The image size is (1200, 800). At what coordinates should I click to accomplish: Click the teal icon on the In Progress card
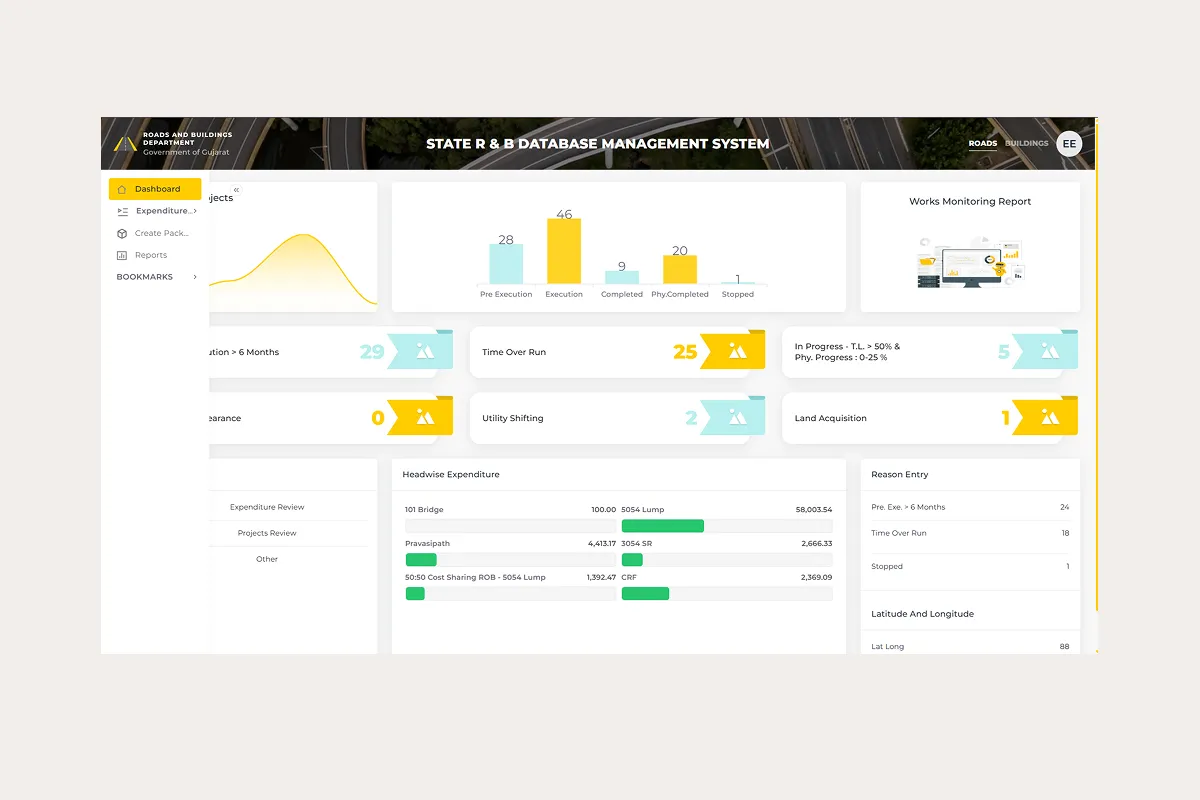click(1048, 350)
